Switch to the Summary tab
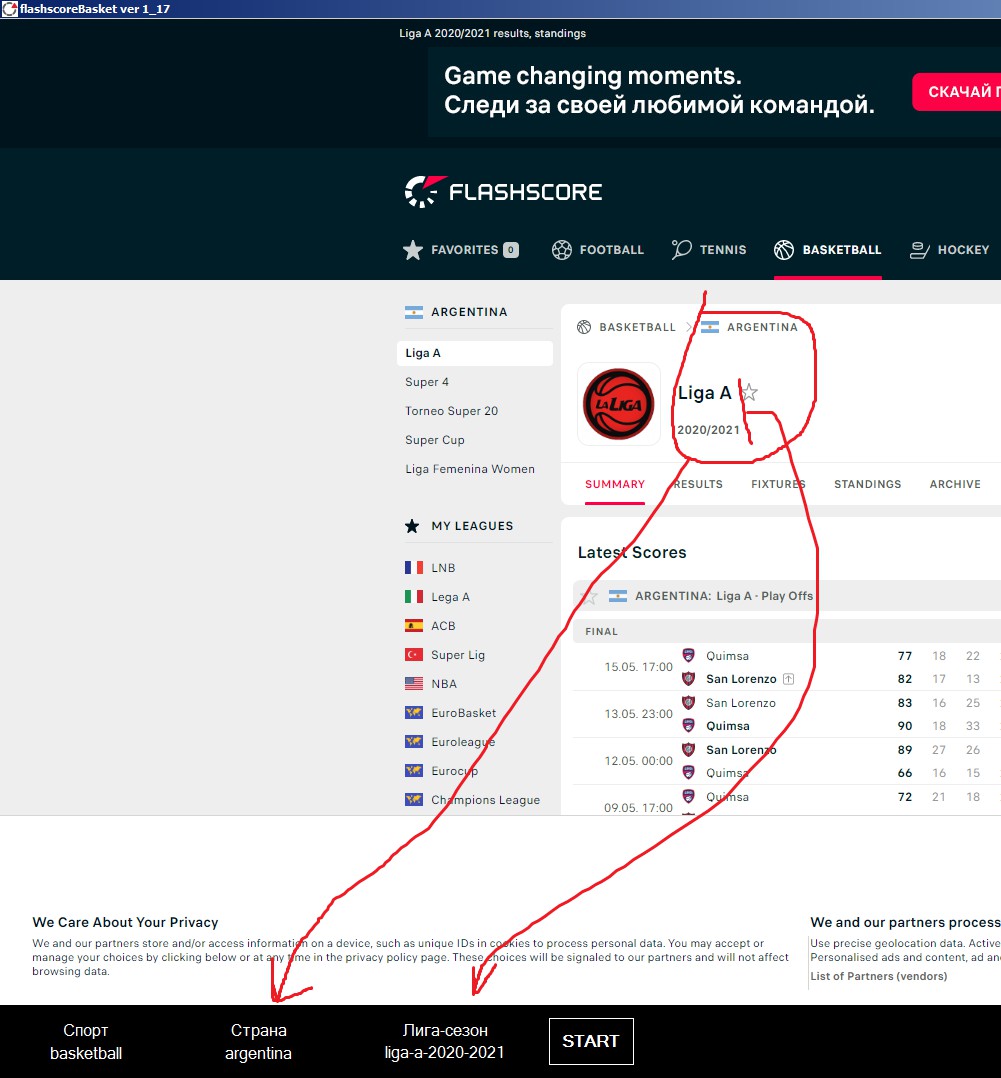Screen dimensions: 1001x1078 point(615,484)
